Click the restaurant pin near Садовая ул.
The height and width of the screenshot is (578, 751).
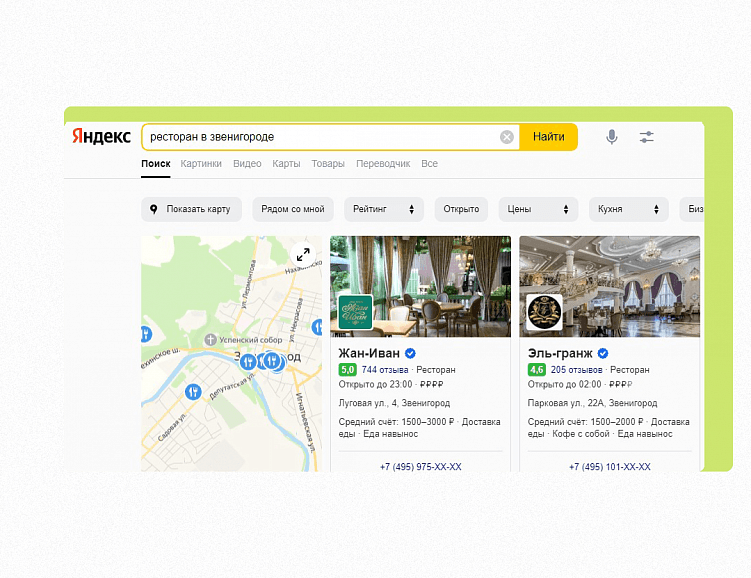click(193, 392)
